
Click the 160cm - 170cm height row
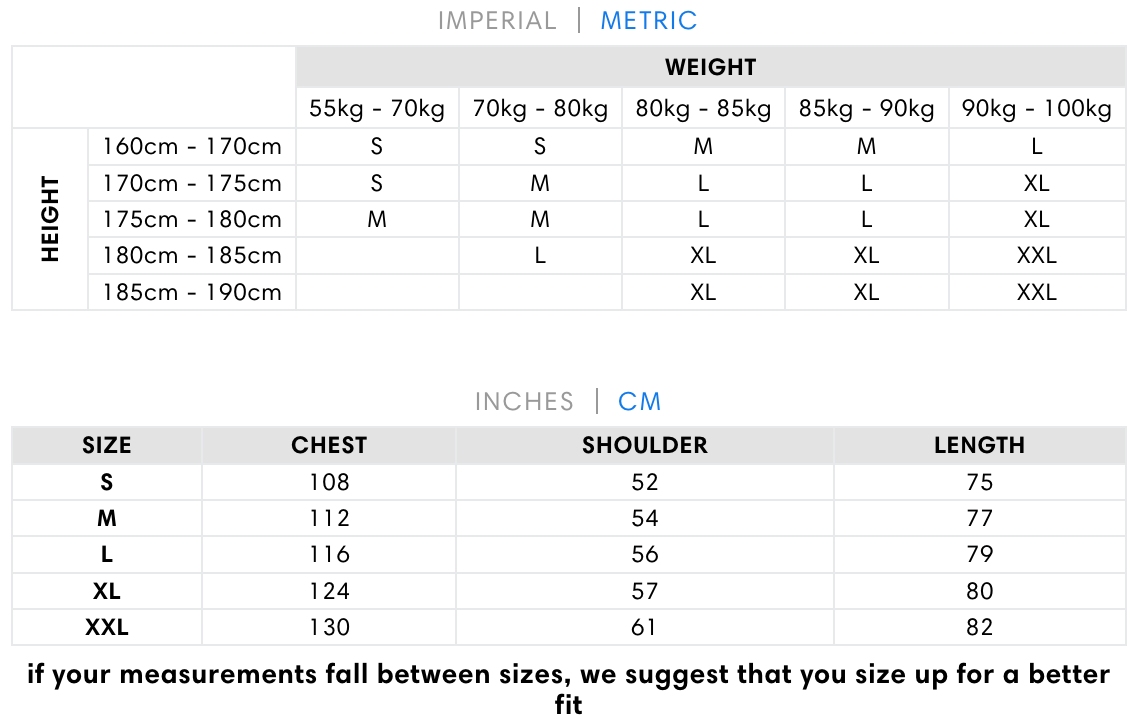[x=192, y=147]
